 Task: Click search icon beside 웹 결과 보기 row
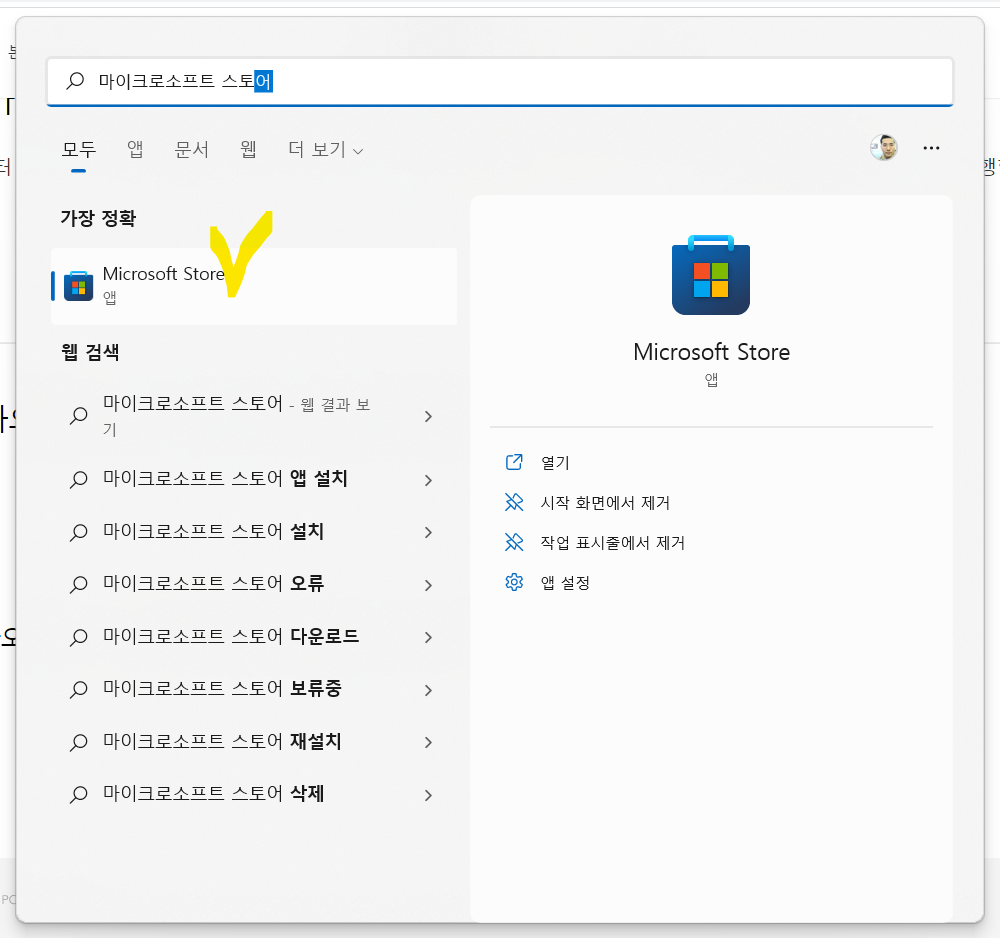click(78, 416)
